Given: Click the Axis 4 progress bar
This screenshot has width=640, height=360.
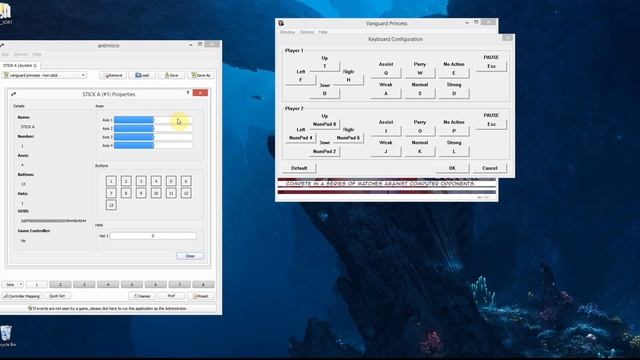Looking at the screenshot, I should click(153, 145).
